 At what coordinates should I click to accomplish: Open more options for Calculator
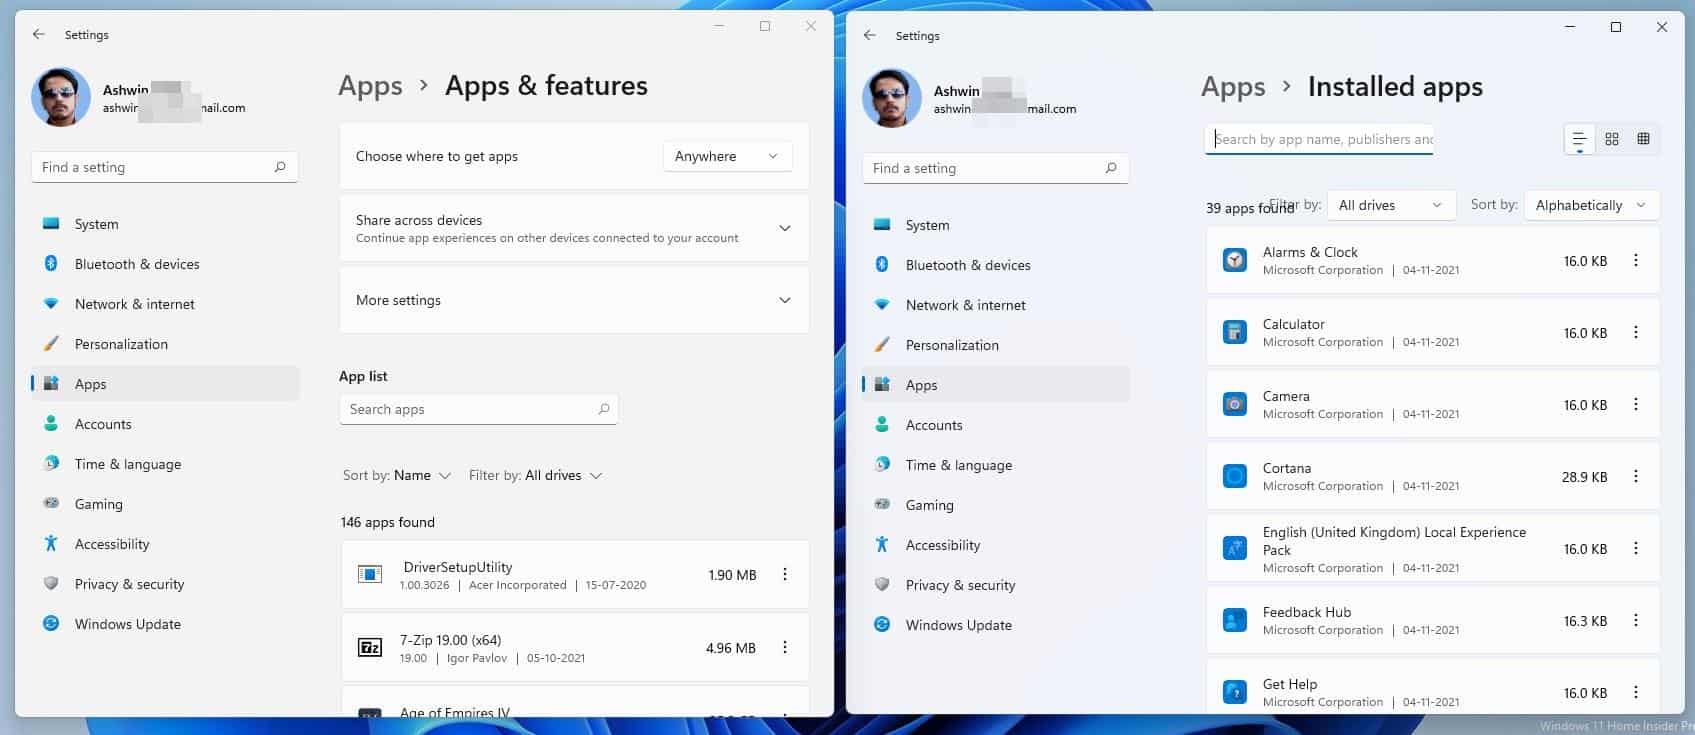[x=1636, y=333]
